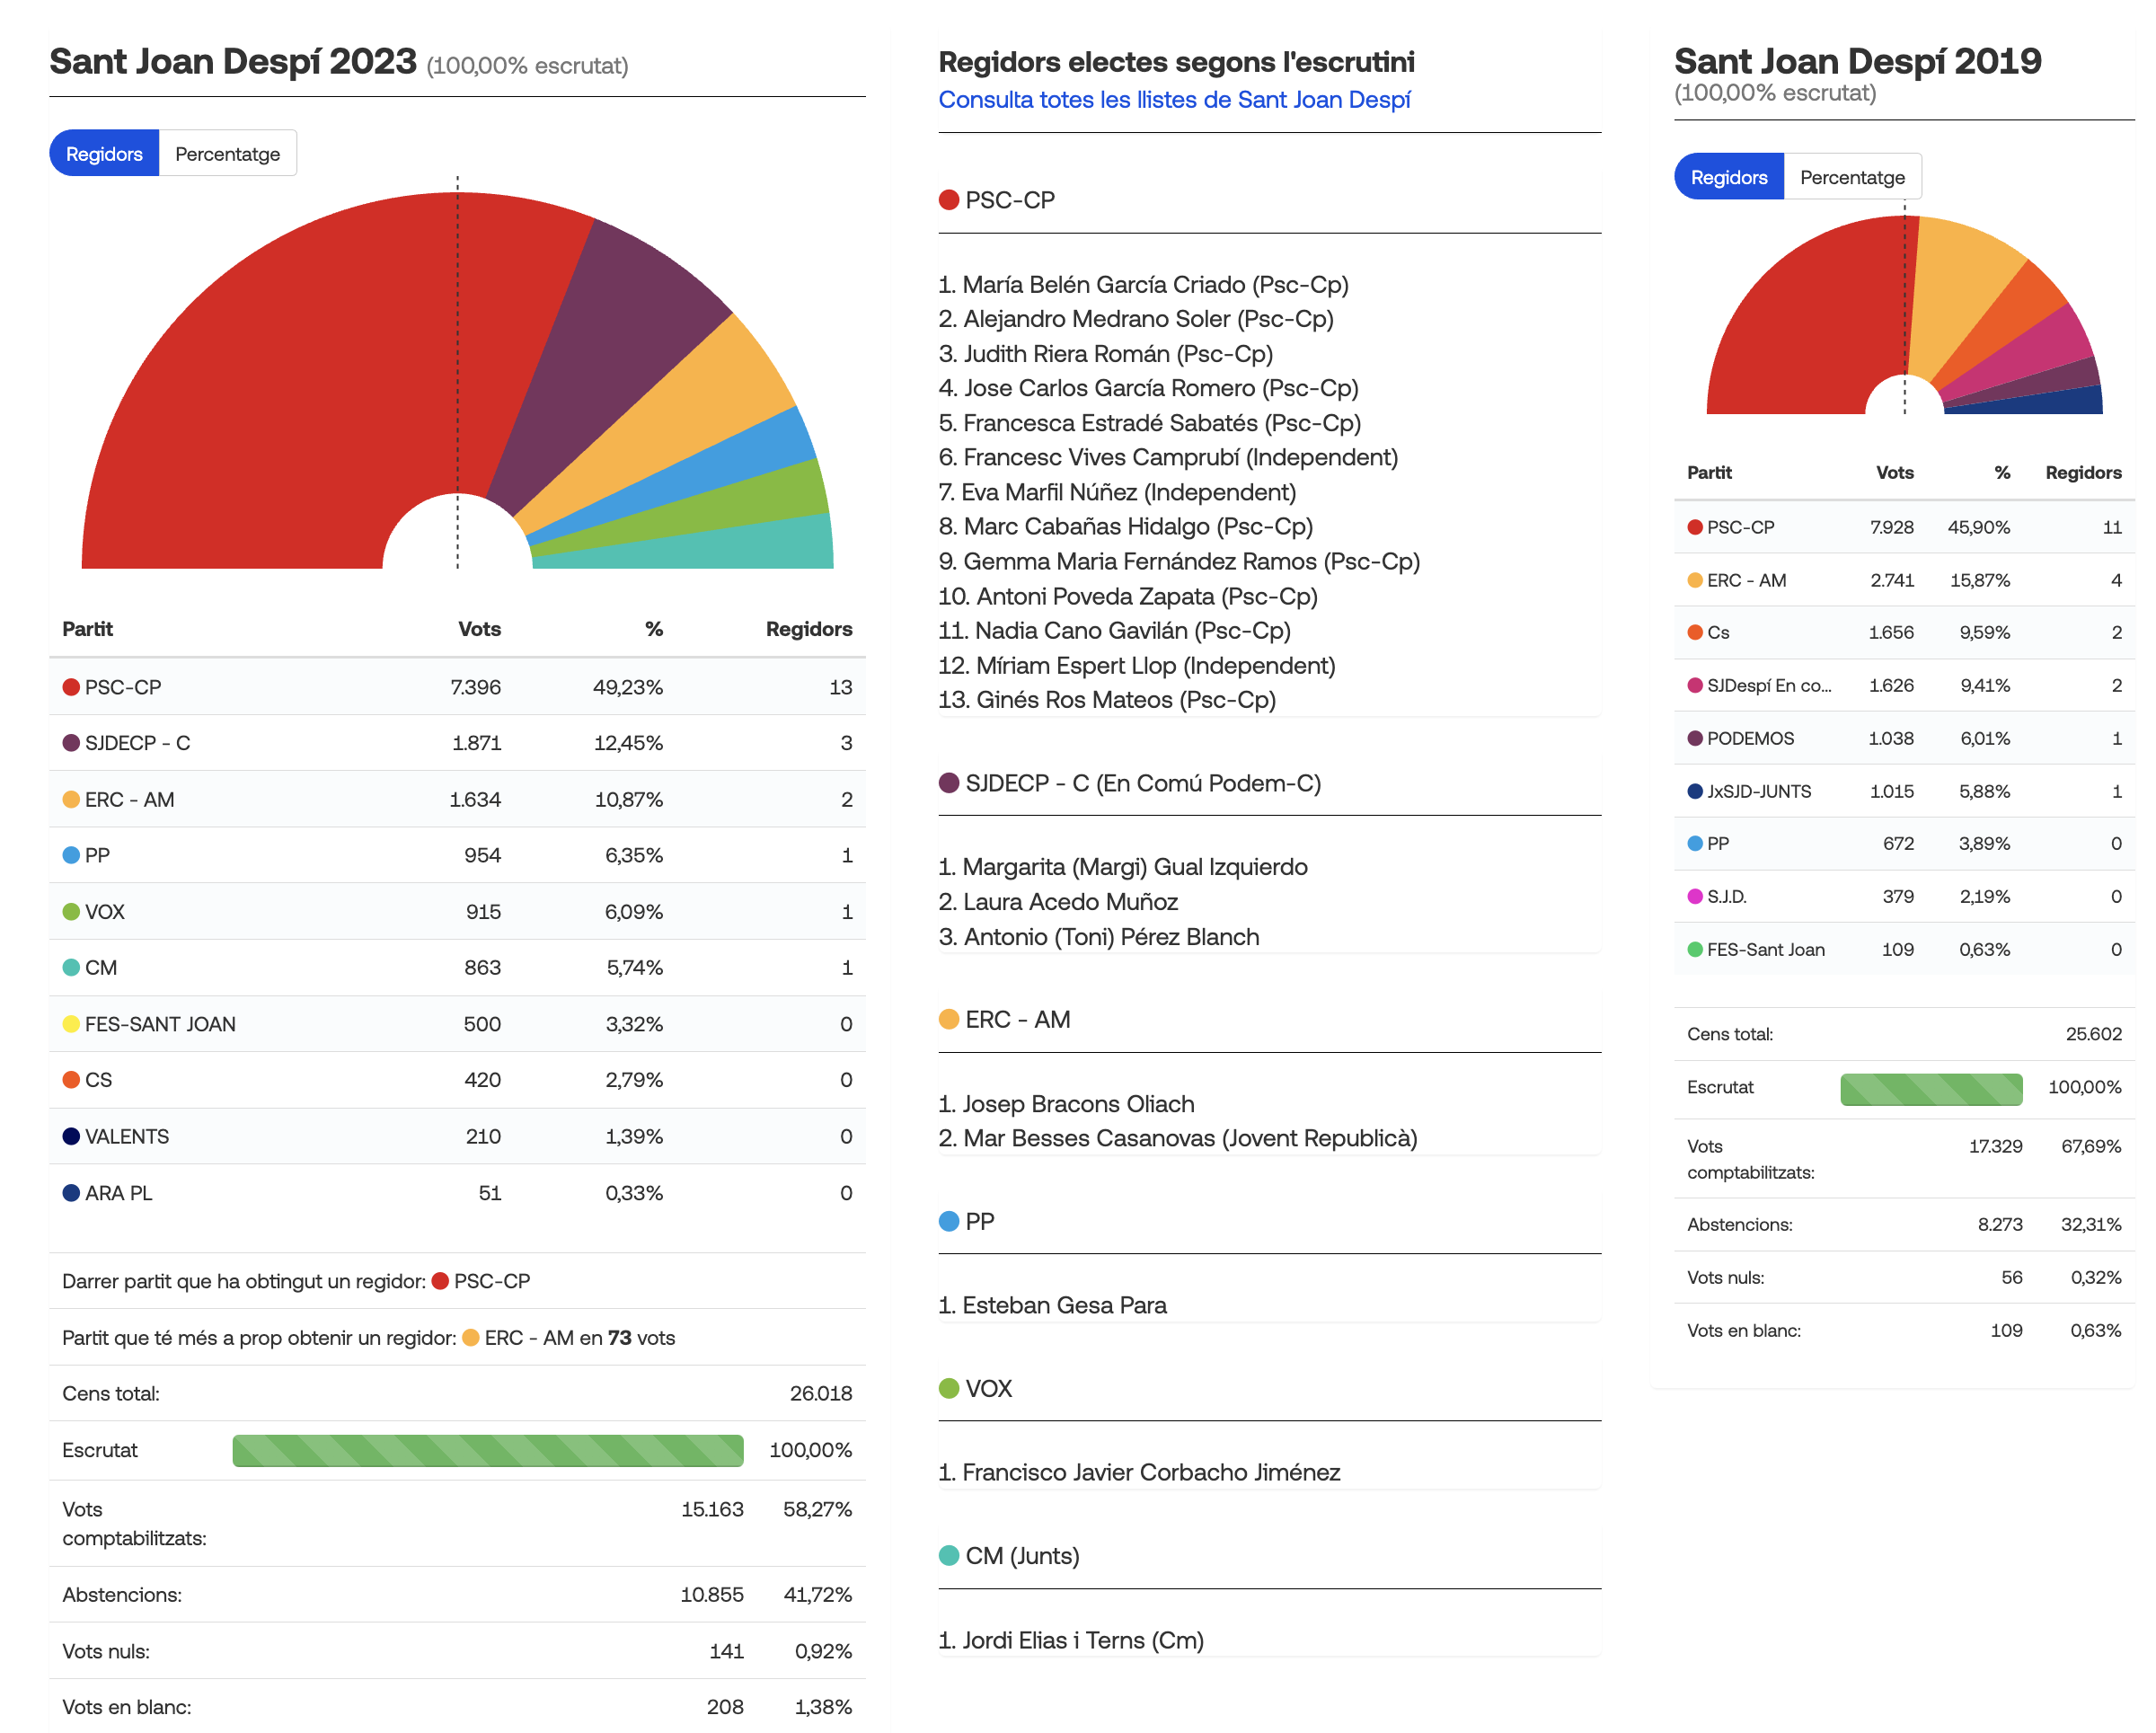Click CM (Junts) heading in elected list

(1021, 1556)
